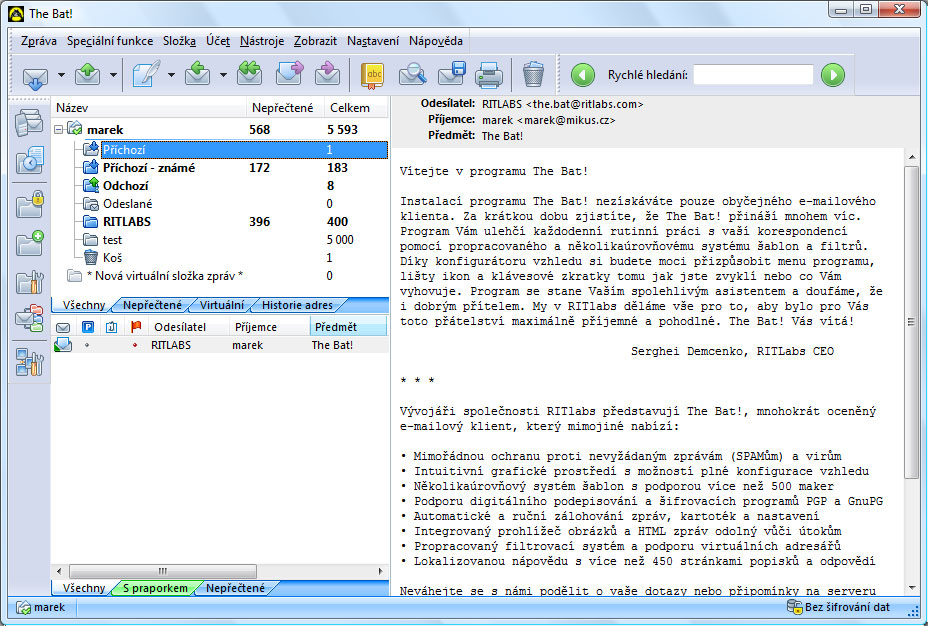Click the sidebar folder with padlock icon

coord(30,205)
